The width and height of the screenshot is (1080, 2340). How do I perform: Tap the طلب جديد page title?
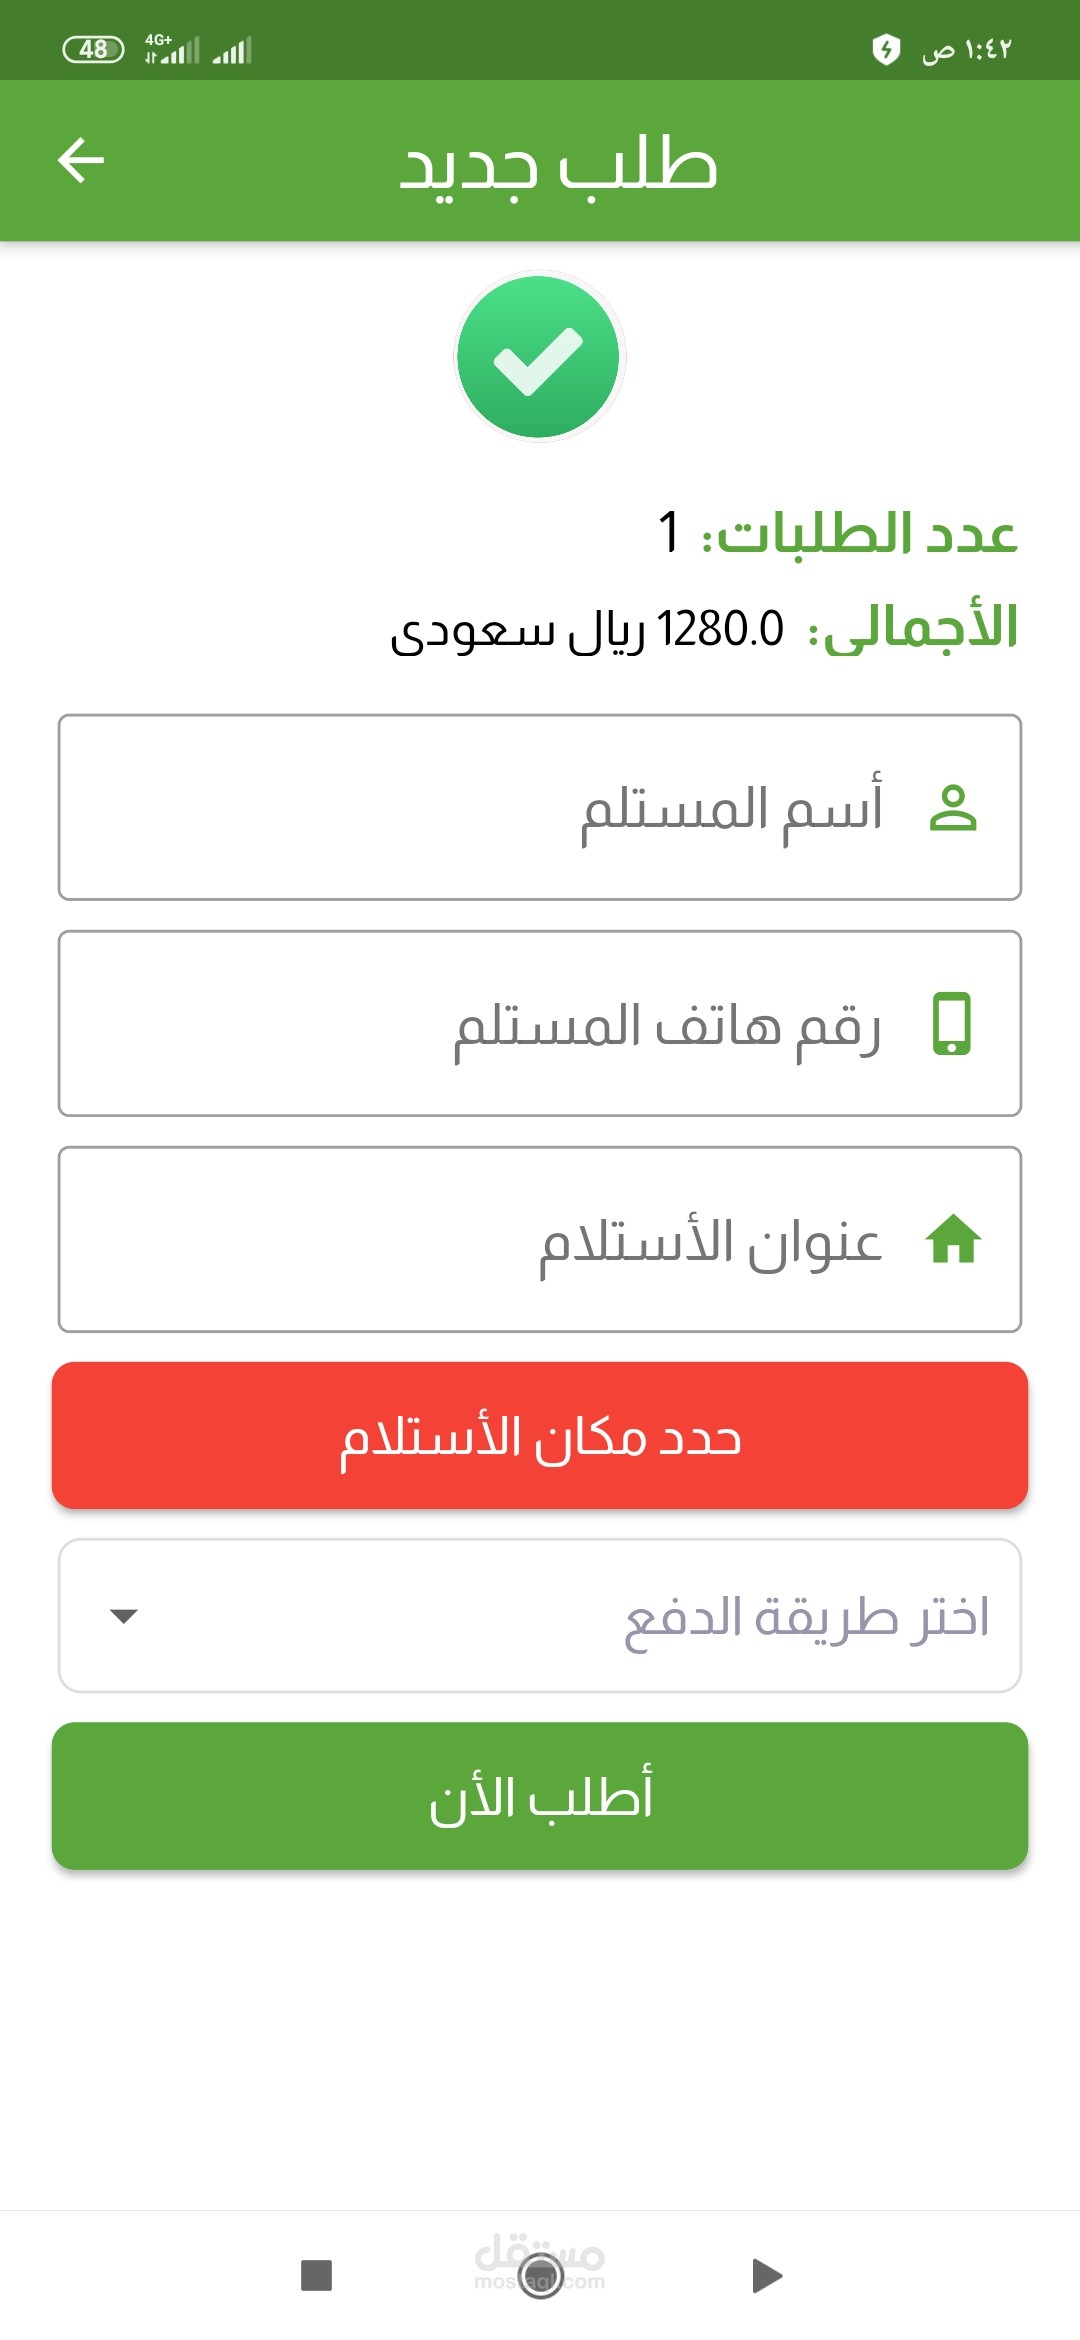[558, 163]
